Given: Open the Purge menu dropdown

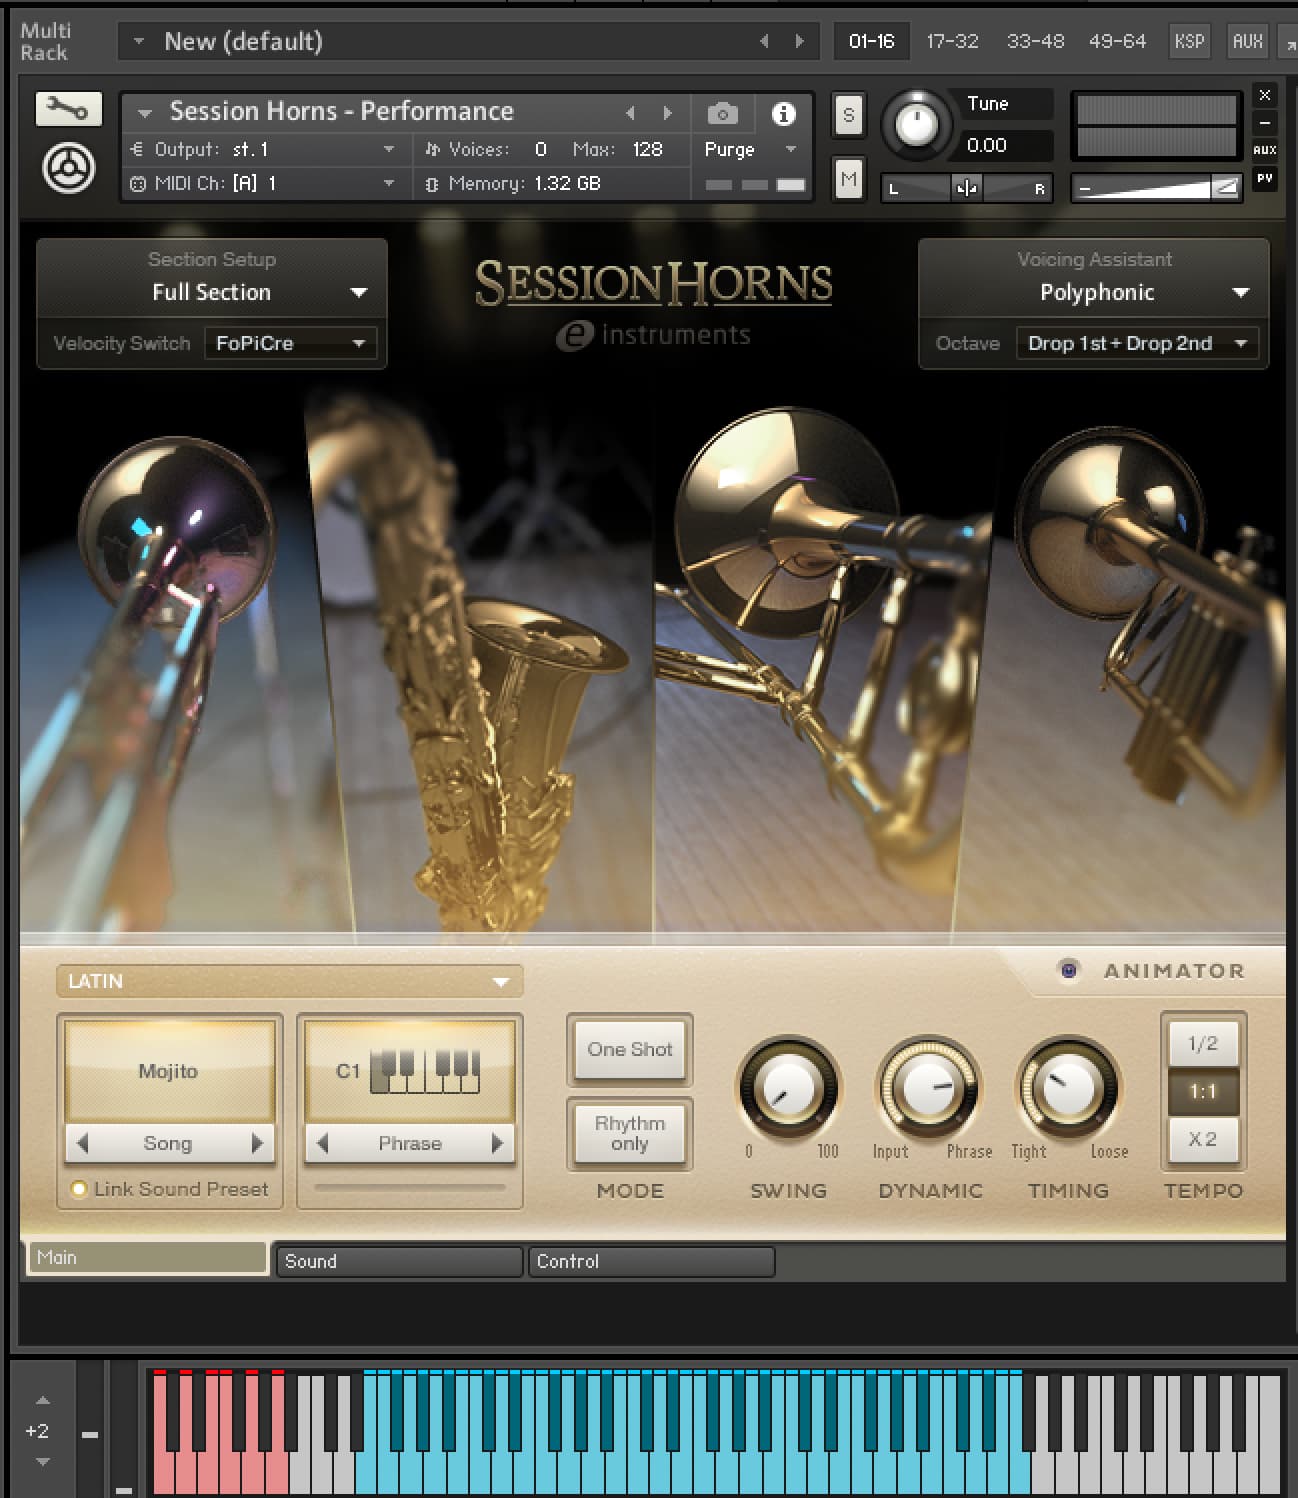Looking at the screenshot, I should (x=750, y=150).
